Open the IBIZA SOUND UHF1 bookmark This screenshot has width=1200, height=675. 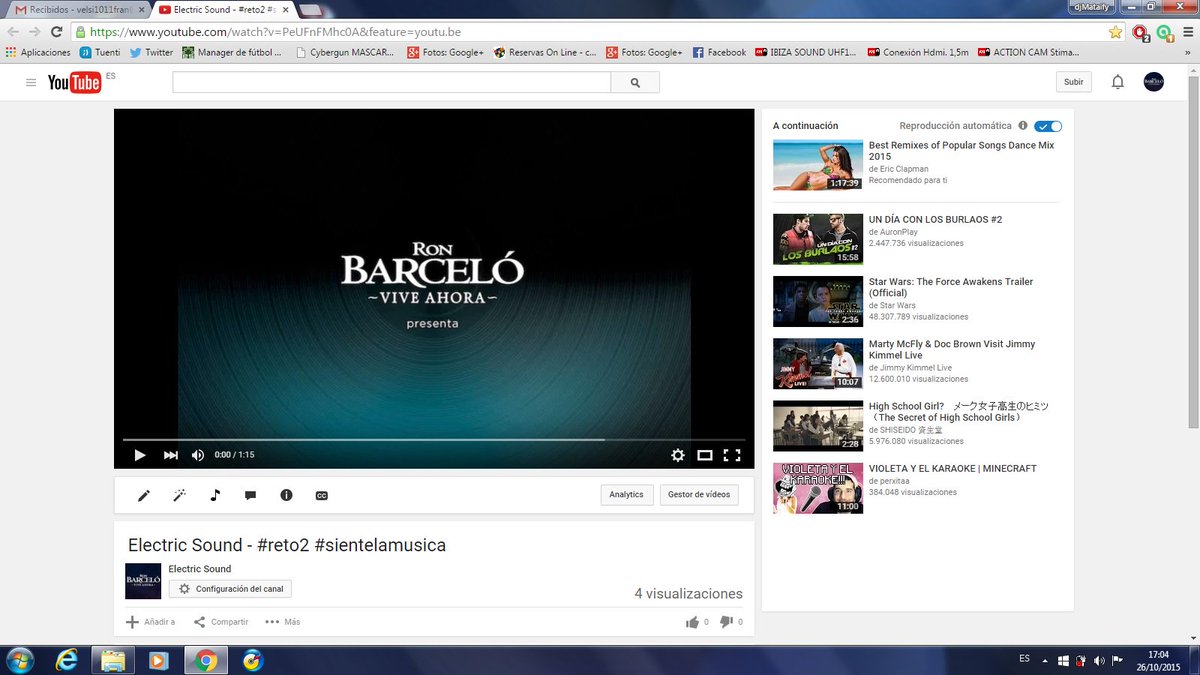click(807, 52)
